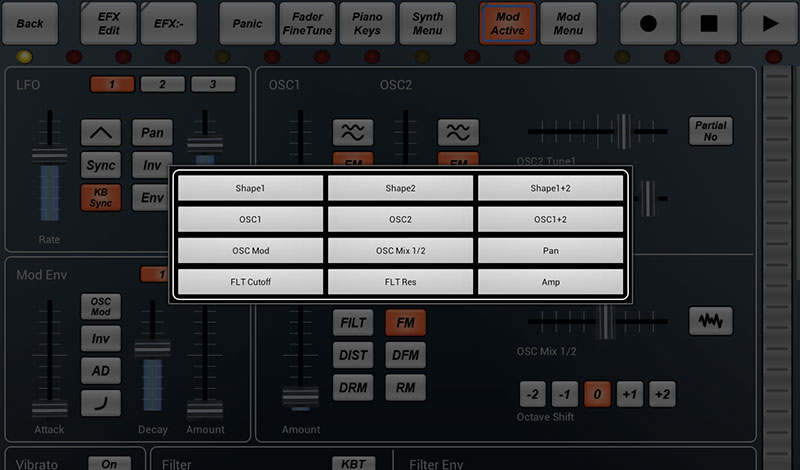The image size is (800, 470).
Task: Open the OSC2 waveform selector icon
Action: [458, 133]
